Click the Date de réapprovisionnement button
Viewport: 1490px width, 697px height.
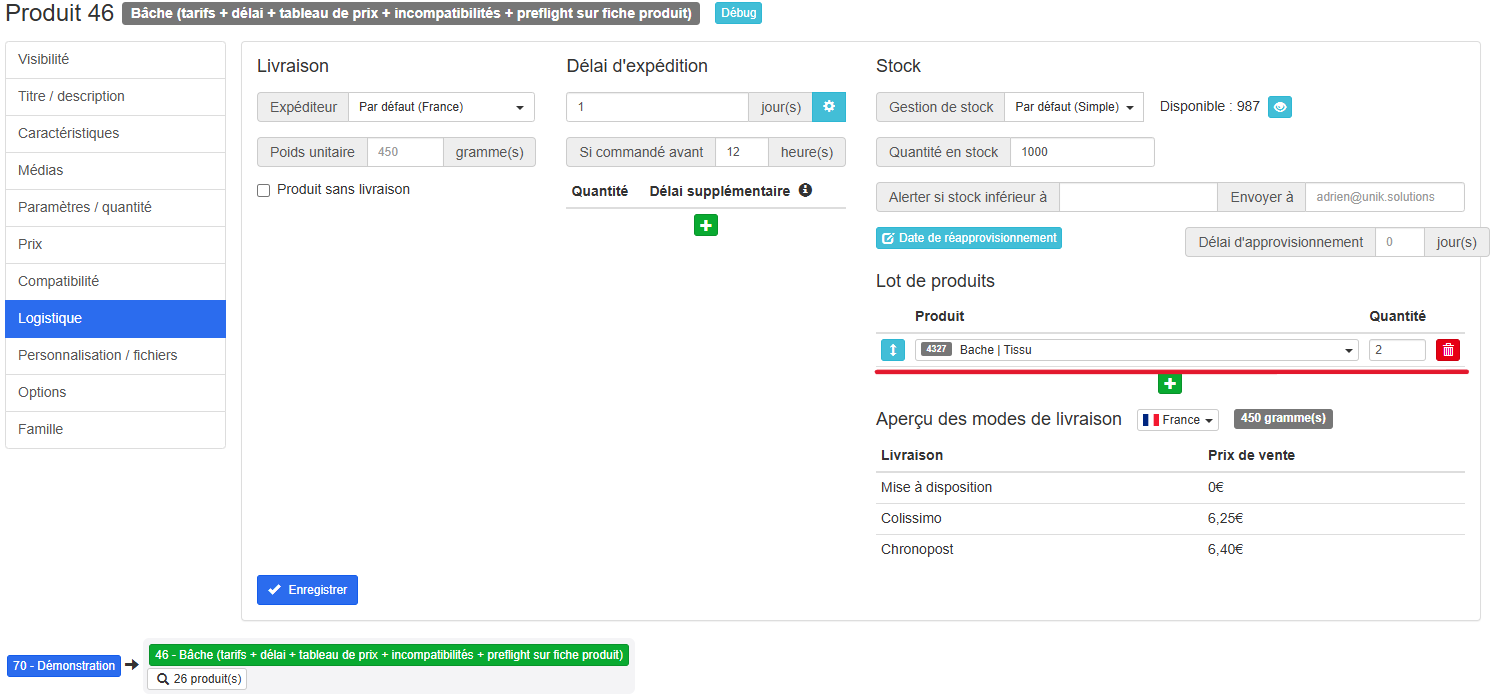coord(968,238)
